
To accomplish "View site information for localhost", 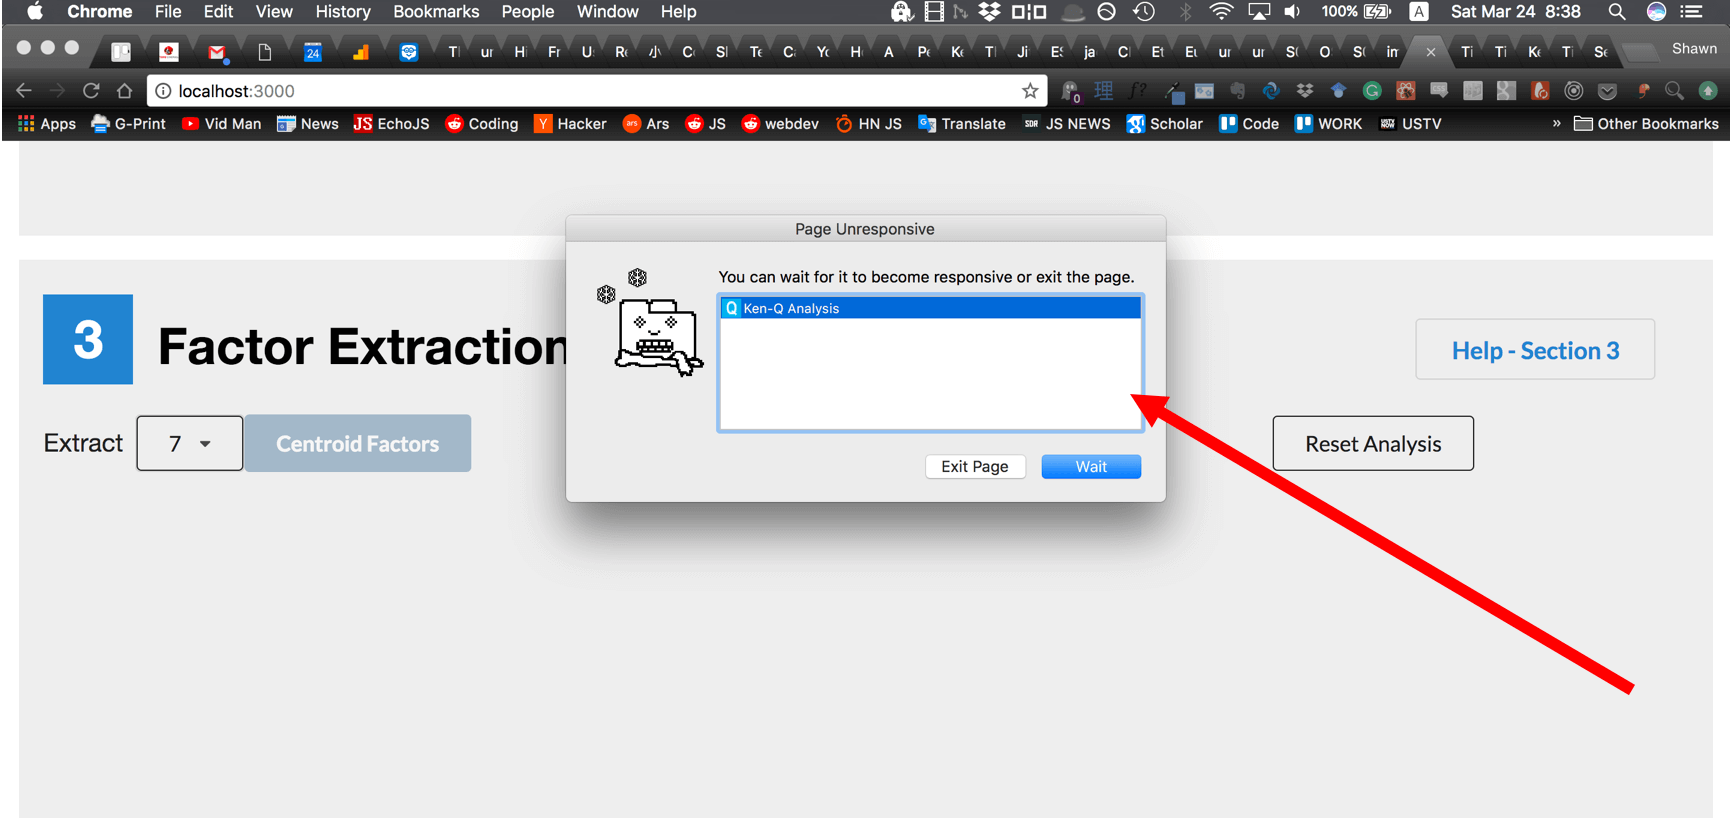I will pyautogui.click(x=163, y=91).
